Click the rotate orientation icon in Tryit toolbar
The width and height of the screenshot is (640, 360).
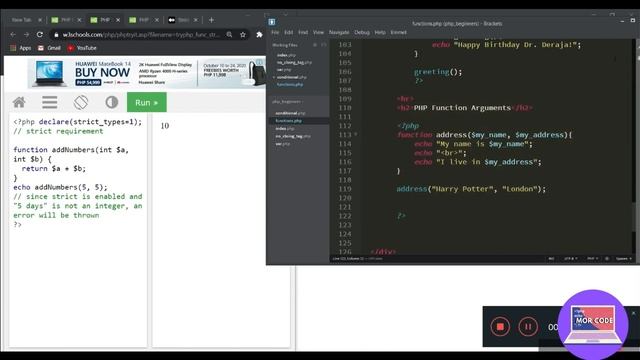pyautogui.click(x=81, y=102)
